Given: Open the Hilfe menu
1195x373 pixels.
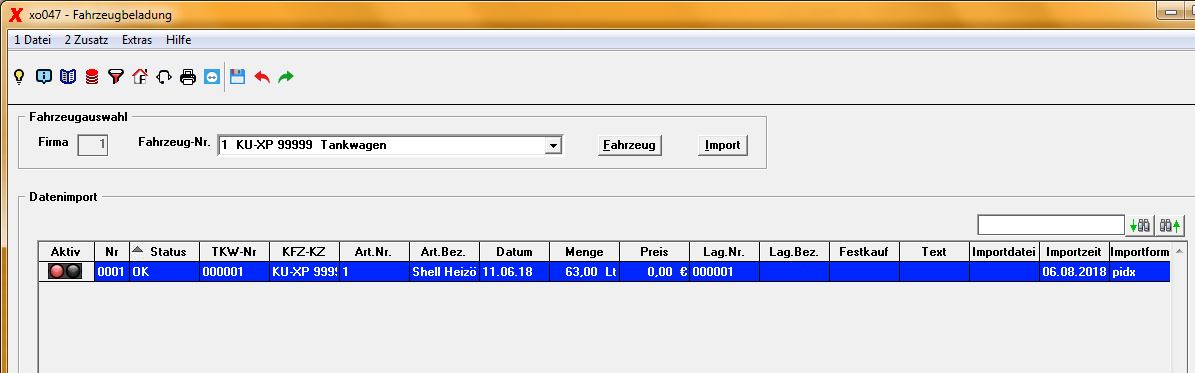Looking at the screenshot, I should click(178, 40).
